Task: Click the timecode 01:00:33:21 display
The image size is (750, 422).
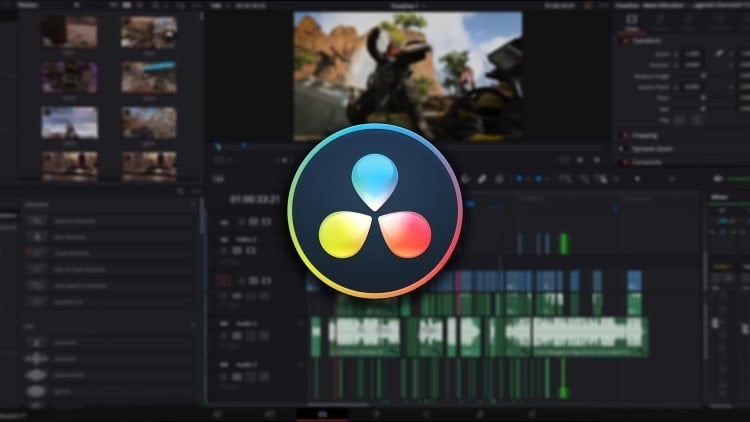Action: click(254, 200)
